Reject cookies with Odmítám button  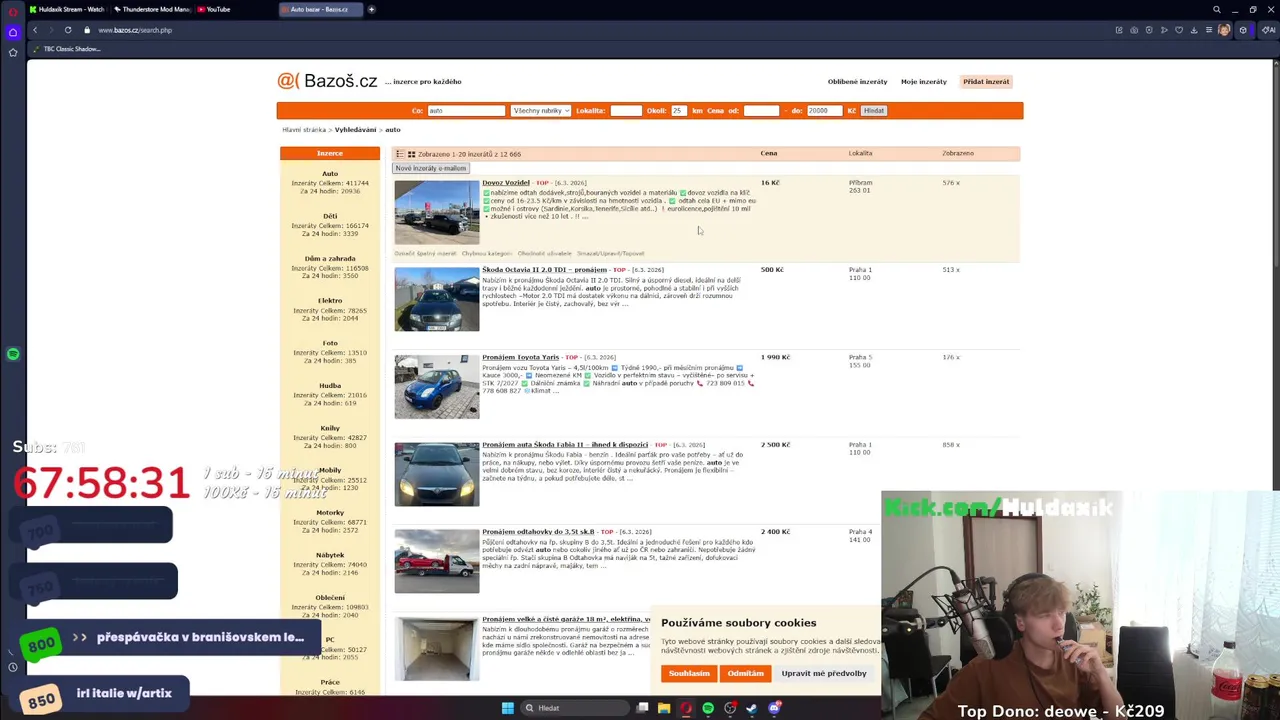(745, 673)
